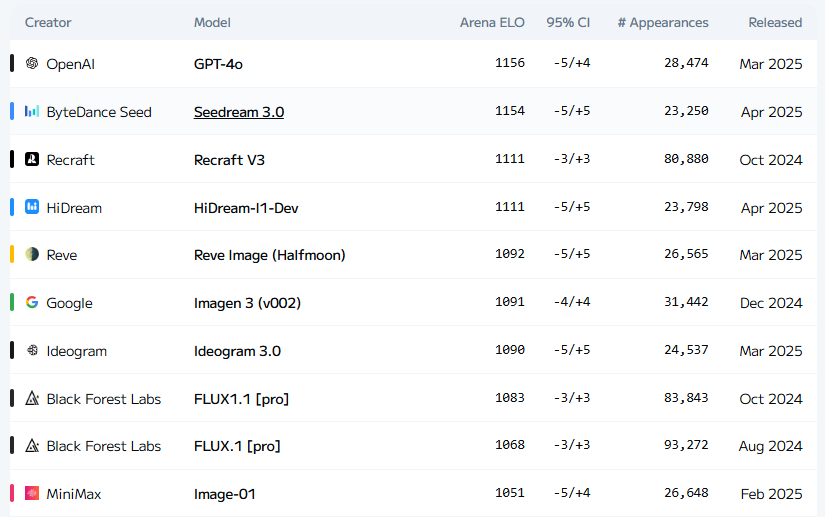Click the 80,880 appearances value

686,158
